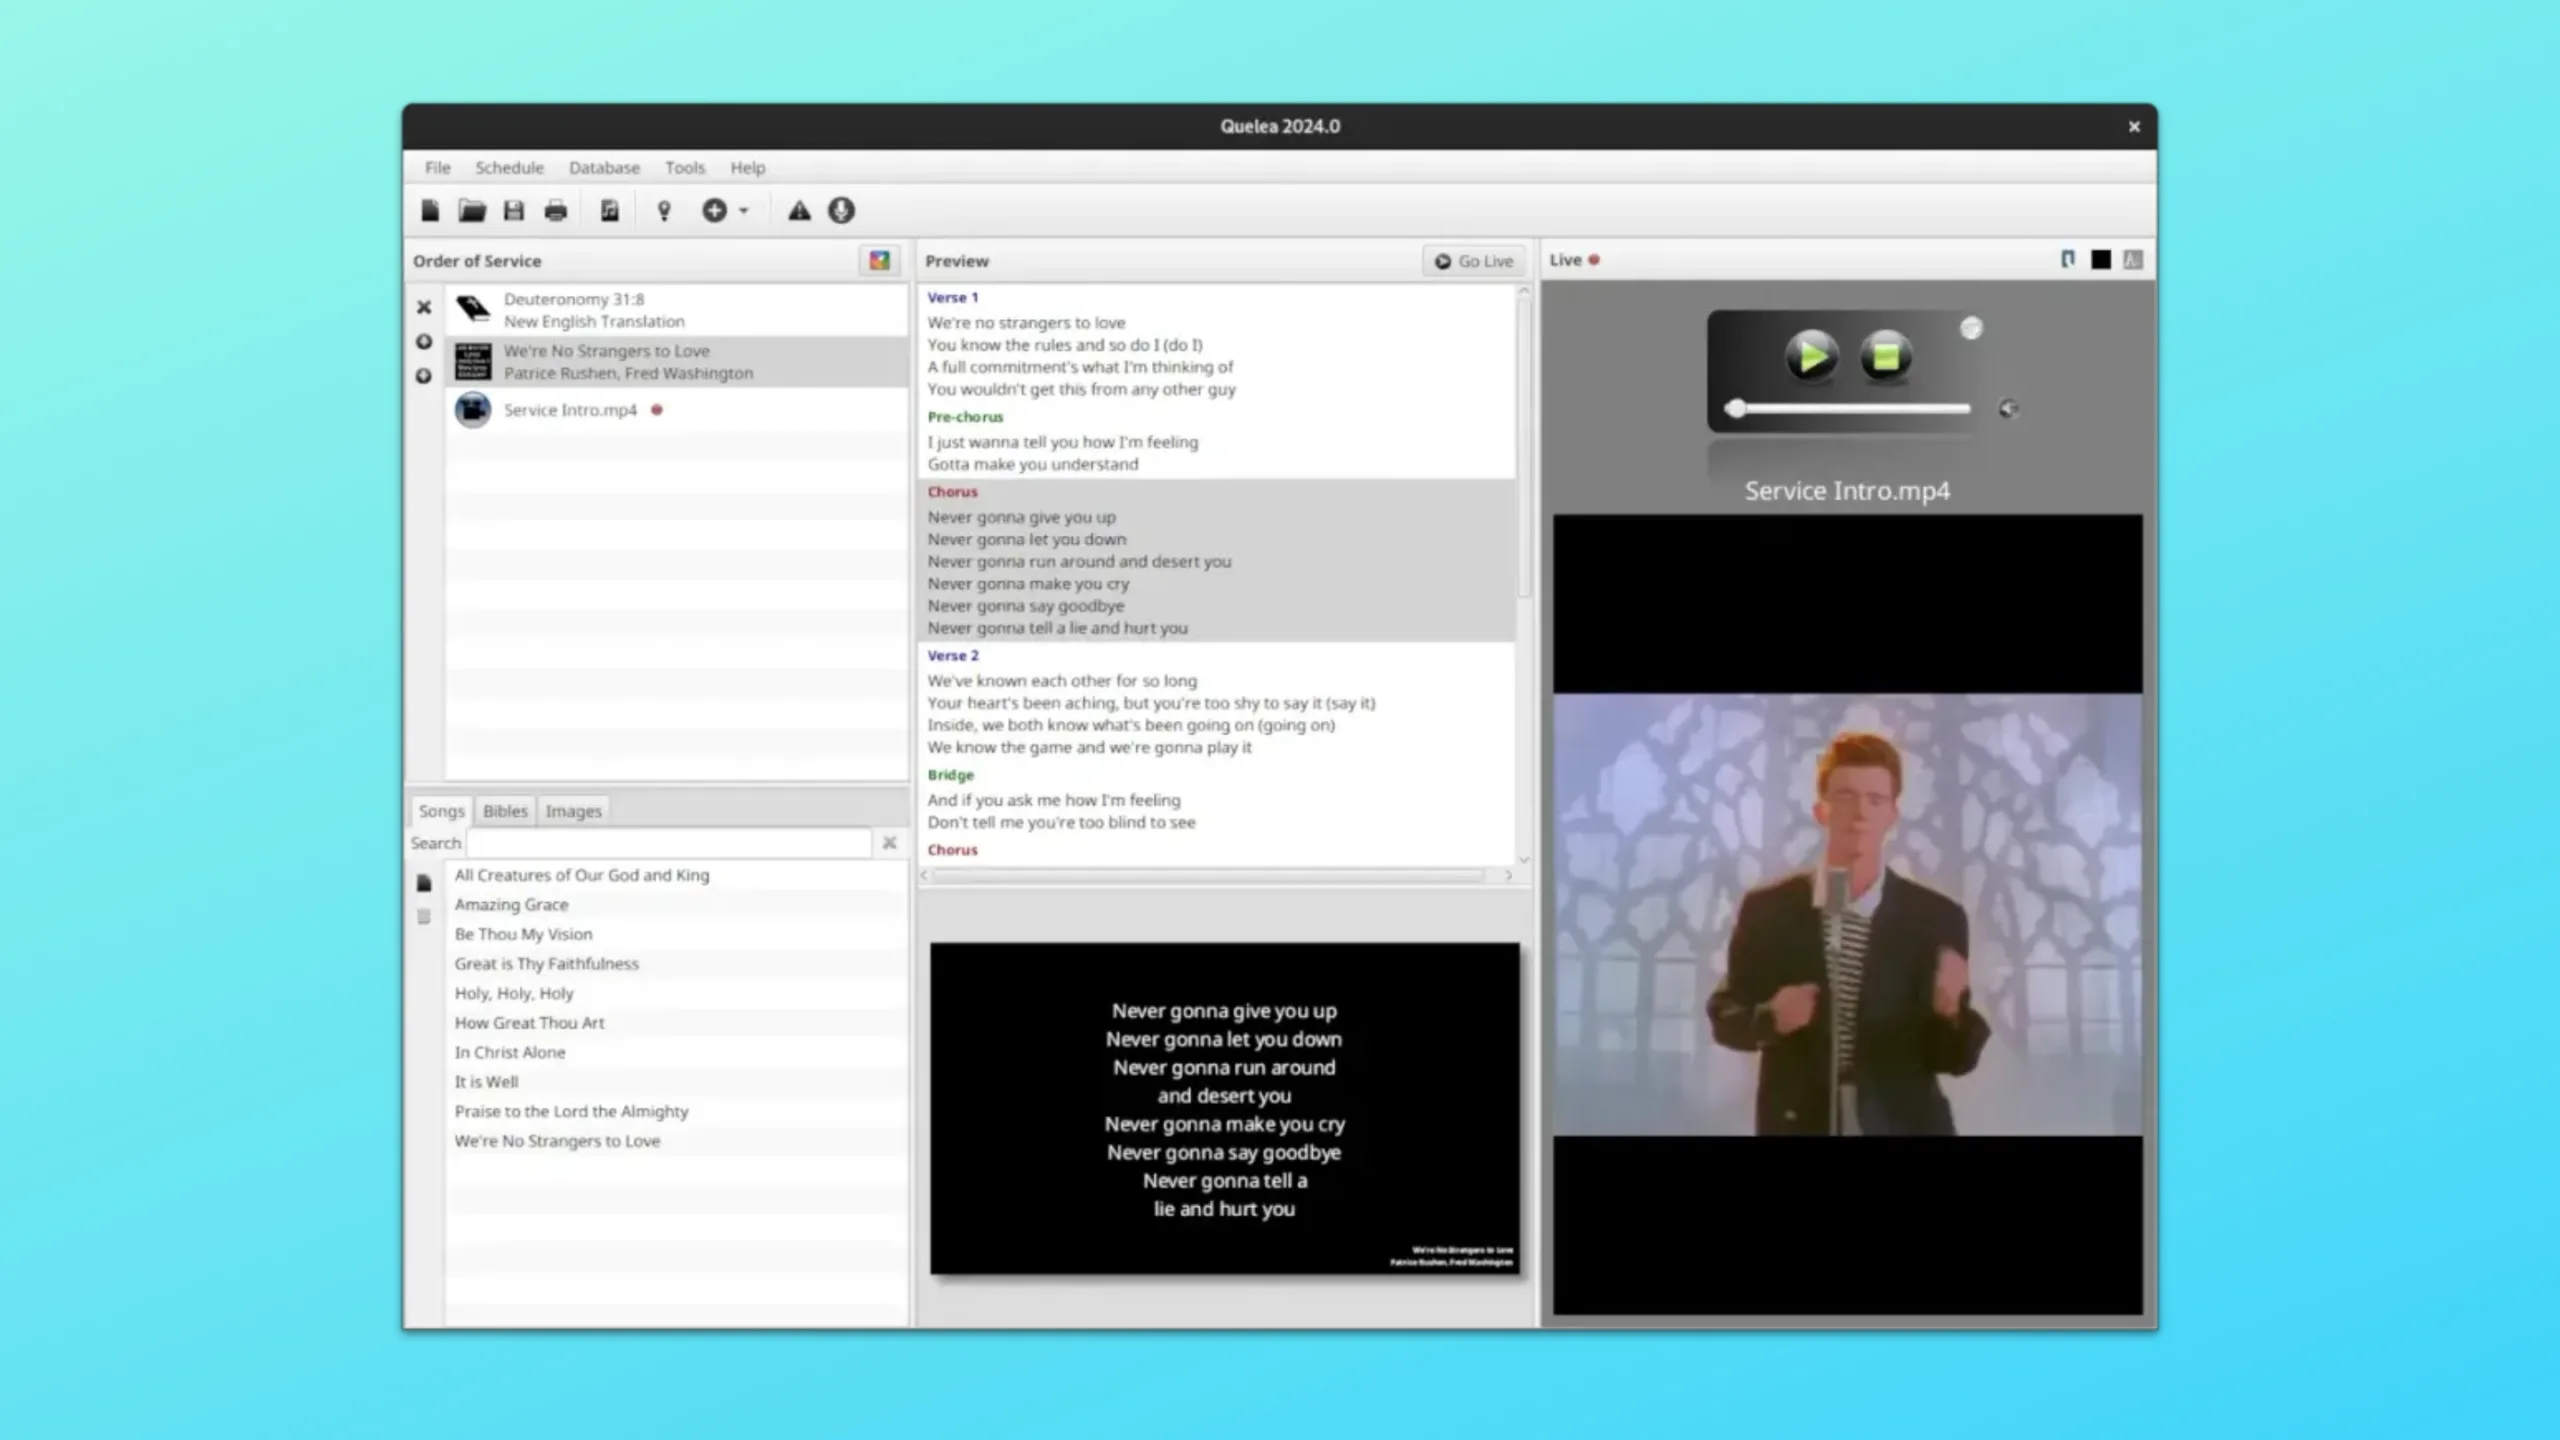Open the Help menu

tap(747, 168)
